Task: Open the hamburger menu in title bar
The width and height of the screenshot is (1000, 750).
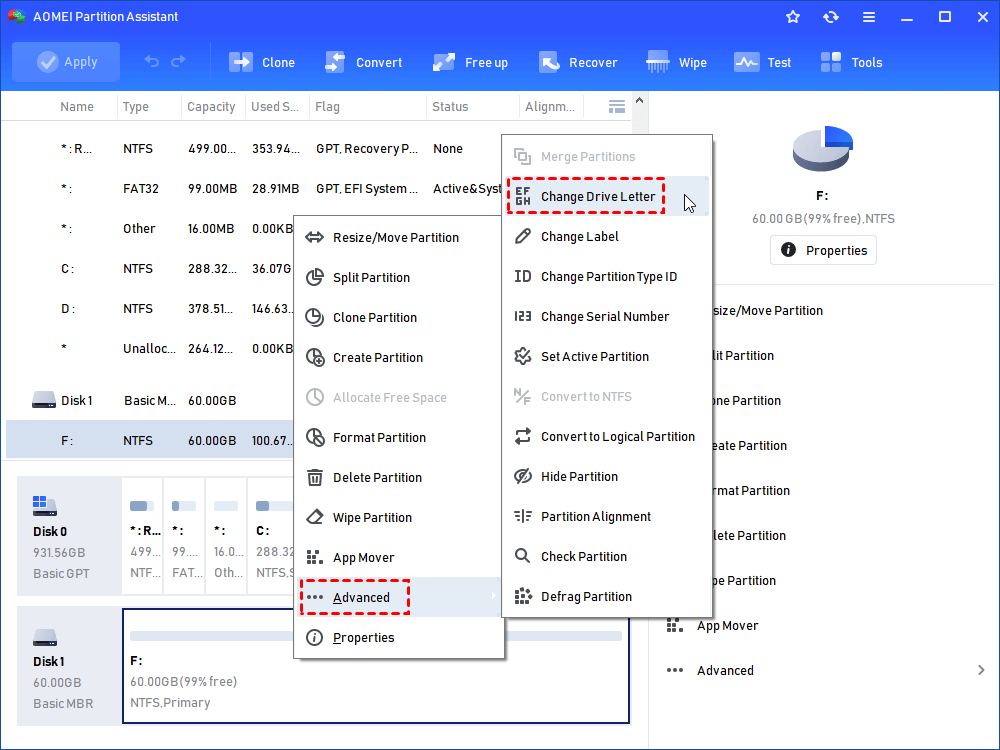Action: coord(869,17)
